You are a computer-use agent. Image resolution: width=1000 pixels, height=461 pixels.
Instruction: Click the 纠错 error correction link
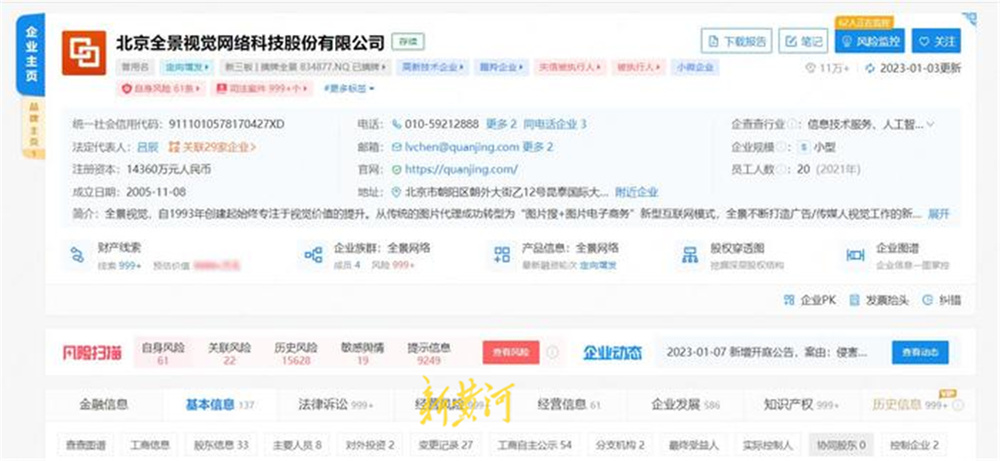[943, 300]
